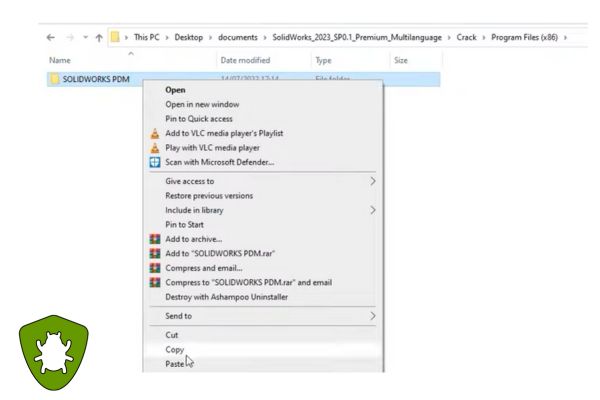
Task: Expand Include in library arrow
Action: point(372,210)
